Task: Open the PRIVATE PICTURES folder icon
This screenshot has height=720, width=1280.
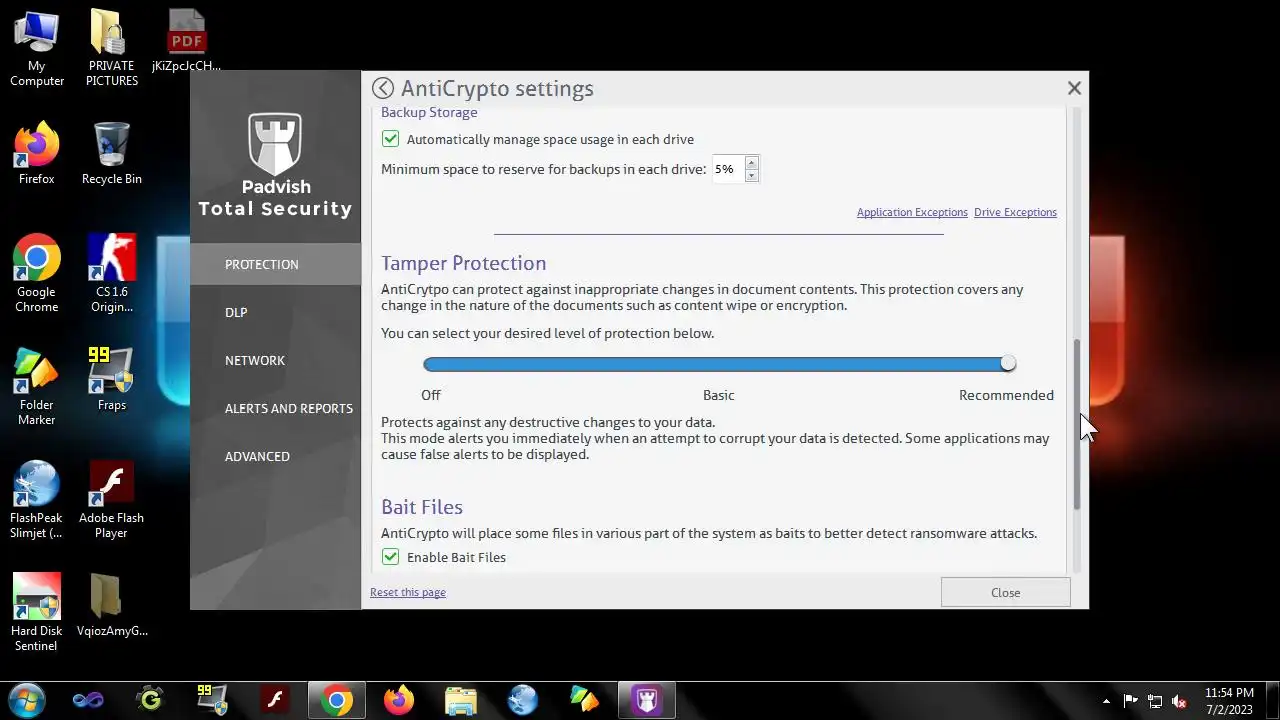Action: (x=111, y=48)
